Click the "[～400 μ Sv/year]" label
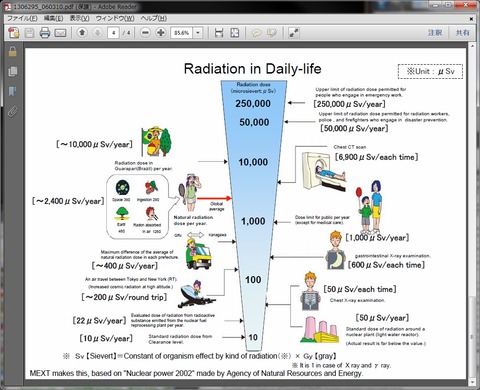This screenshot has height=390, width=480. (125, 266)
